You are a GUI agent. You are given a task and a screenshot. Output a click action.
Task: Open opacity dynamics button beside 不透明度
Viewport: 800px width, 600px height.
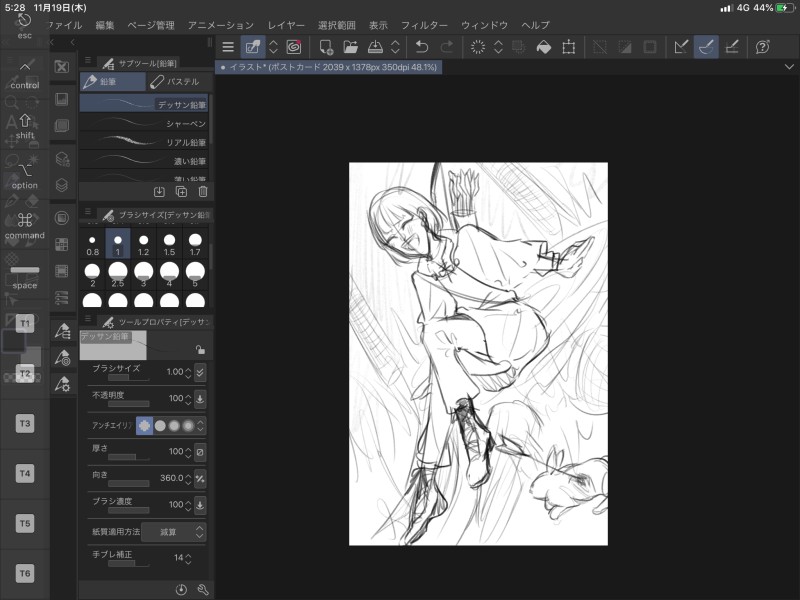pos(200,398)
